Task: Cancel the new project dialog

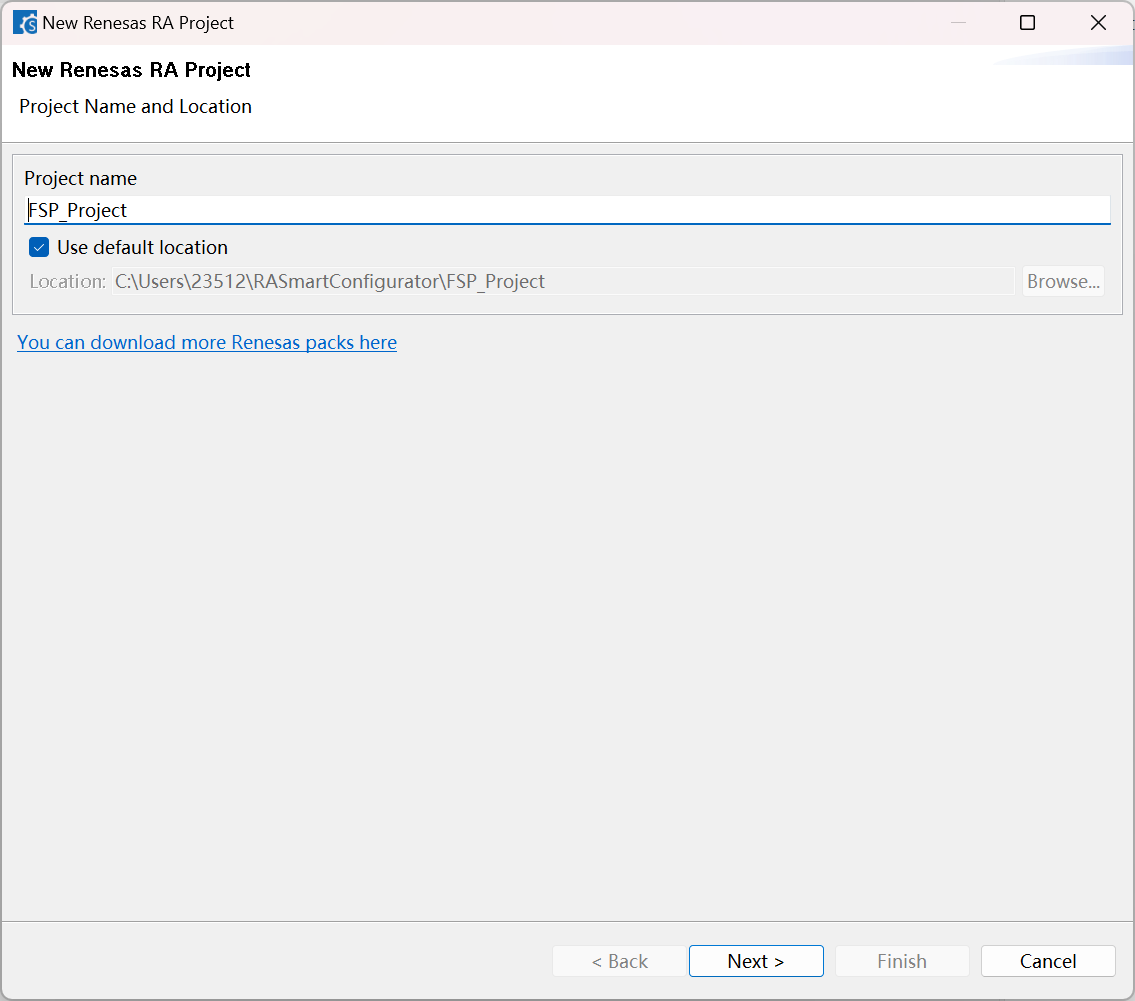Action: (x=1047, y=960)
